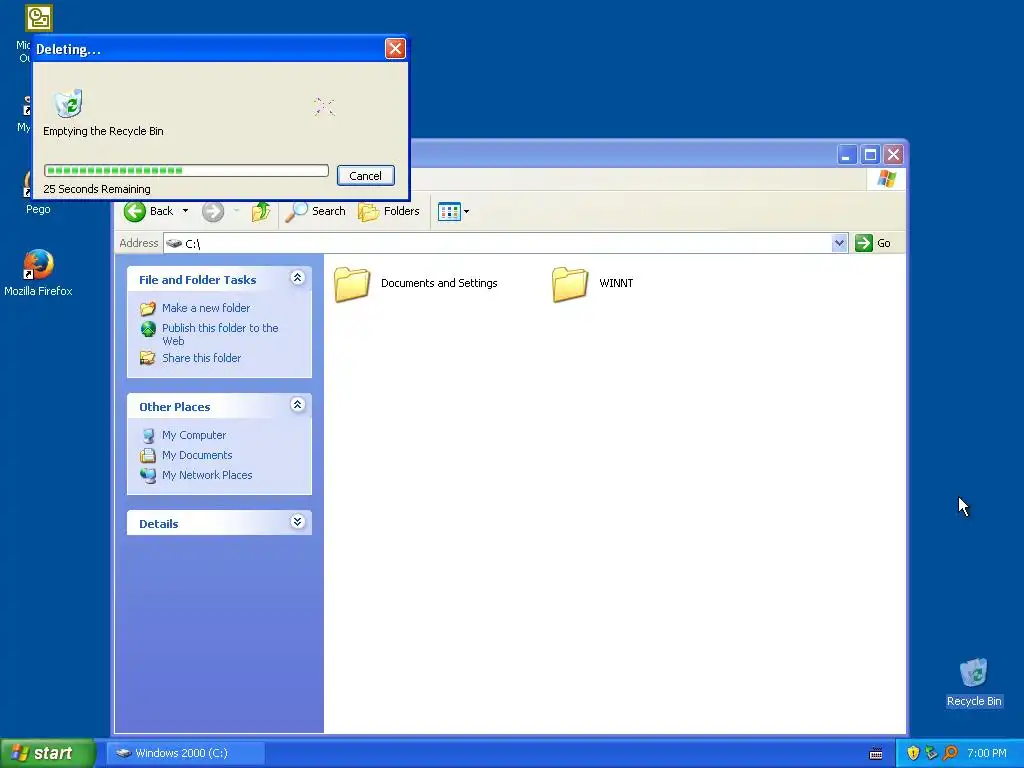Cancel emptying the Recycle Bin
Image resolution: width=1024 pixels, height=768 pixels.
pyautogui.click(x=365, y=176)
